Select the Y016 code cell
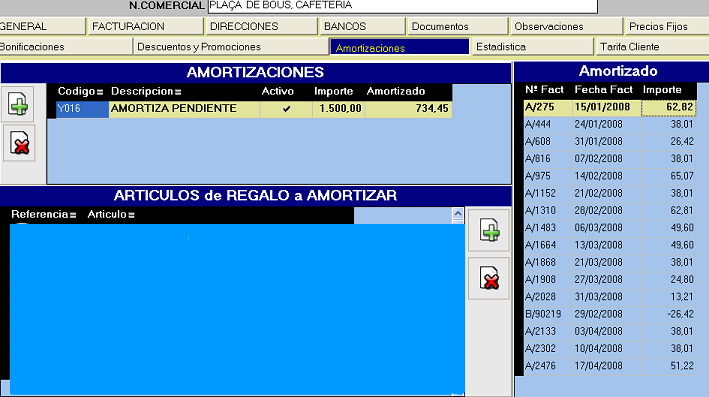Viewport: 709px width, 397px height. [x=82, y=109]
